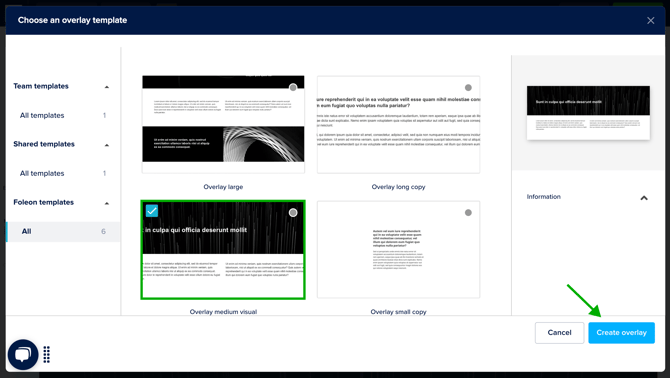
Task: Collapse the Shared templates section
Action: tap(107, 145)
